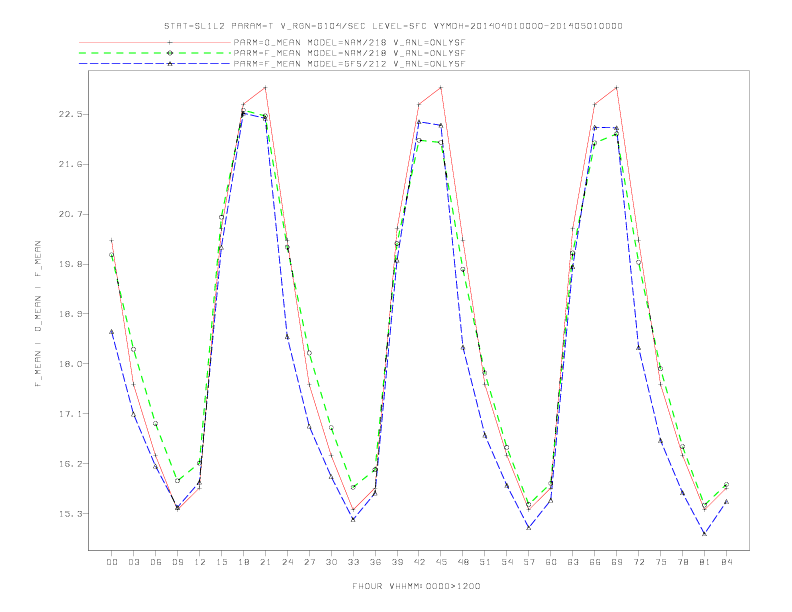Click x-axis forecast hour label 18

pos(243,562)
